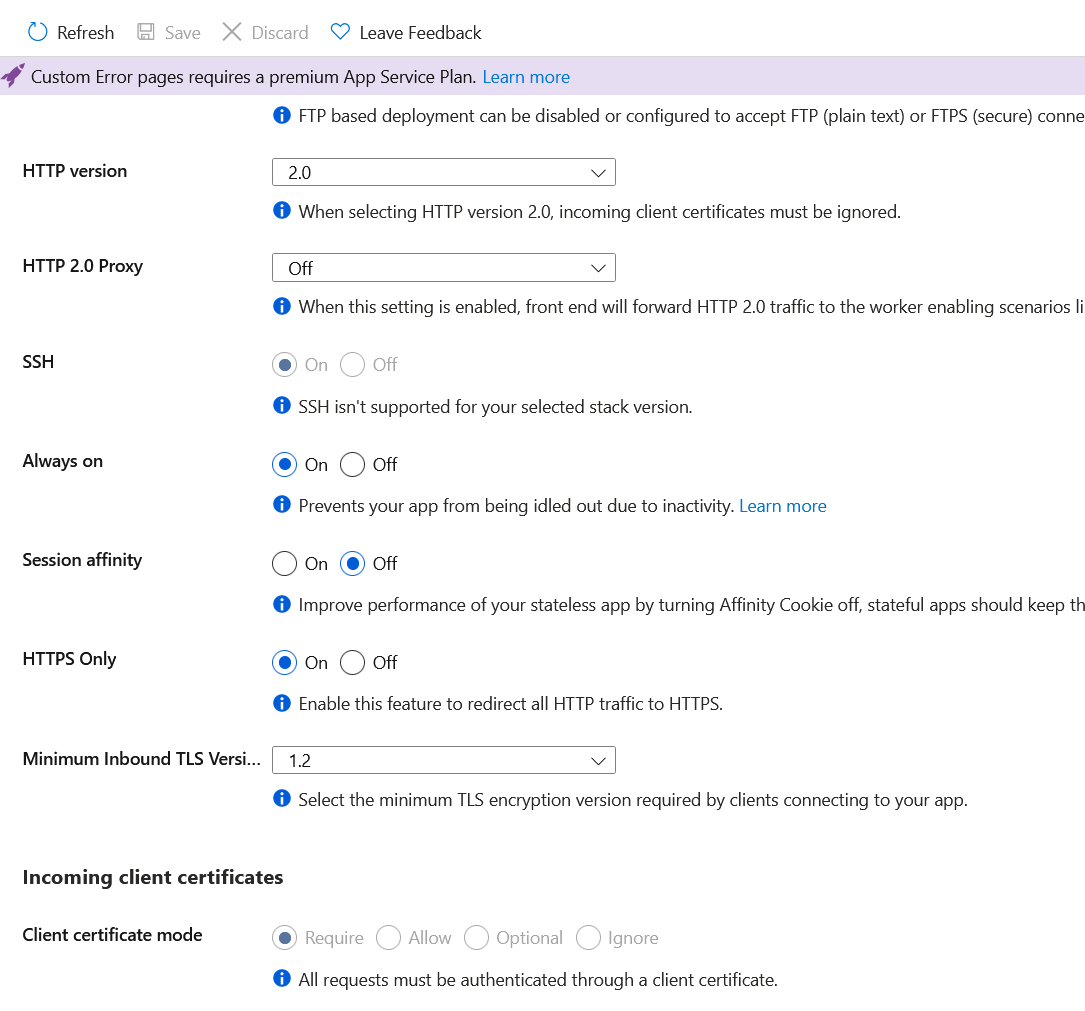Image resolution: width=1085 pixels, height=1011 pixels.
Task: Click the Client certificate mode label
Action: pos(112,935)
